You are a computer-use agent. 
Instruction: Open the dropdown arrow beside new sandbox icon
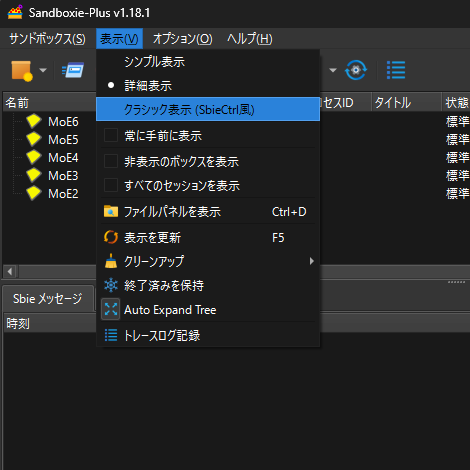pos(43,70)
